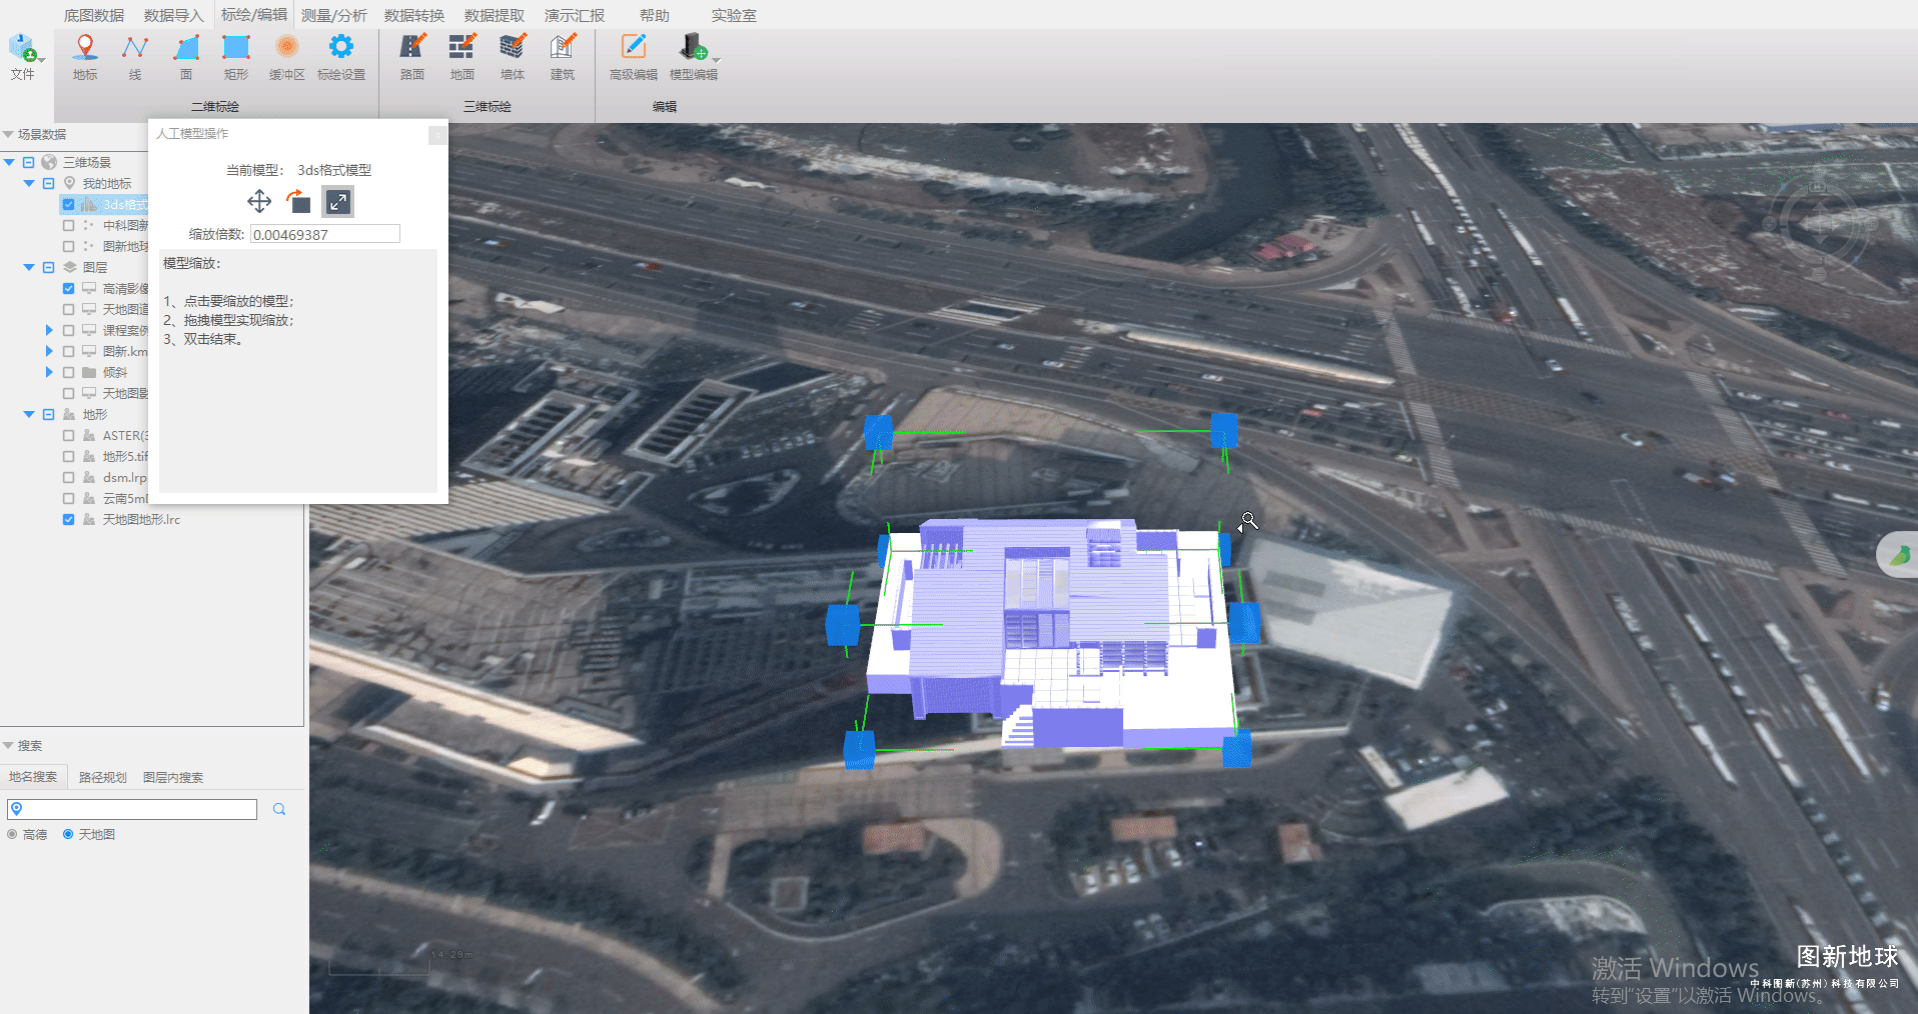Viewport: 1918px width, 1014px height.
Task: Switch to the 地名搜索 tab
Action: [x=33, y=777]
